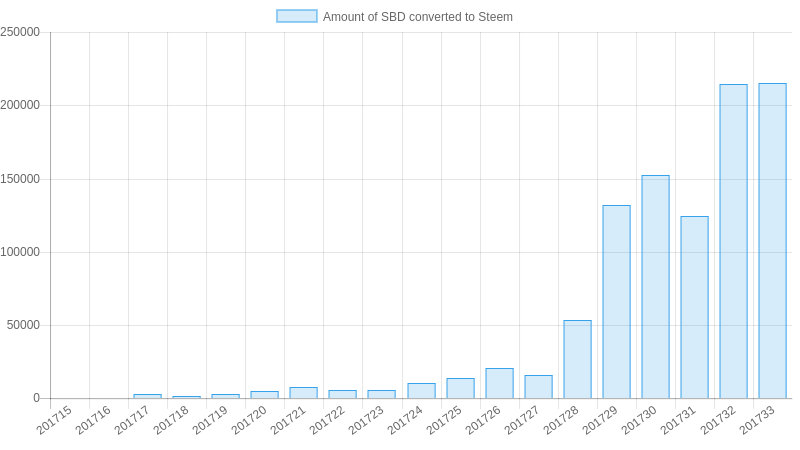Click the x-axis label 201727
This screenshot has width=800, height=450.
(x=522, y=420)
